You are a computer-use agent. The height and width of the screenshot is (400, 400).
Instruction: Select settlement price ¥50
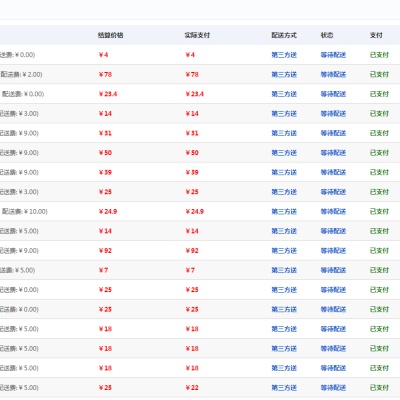(x=105, y=153)
